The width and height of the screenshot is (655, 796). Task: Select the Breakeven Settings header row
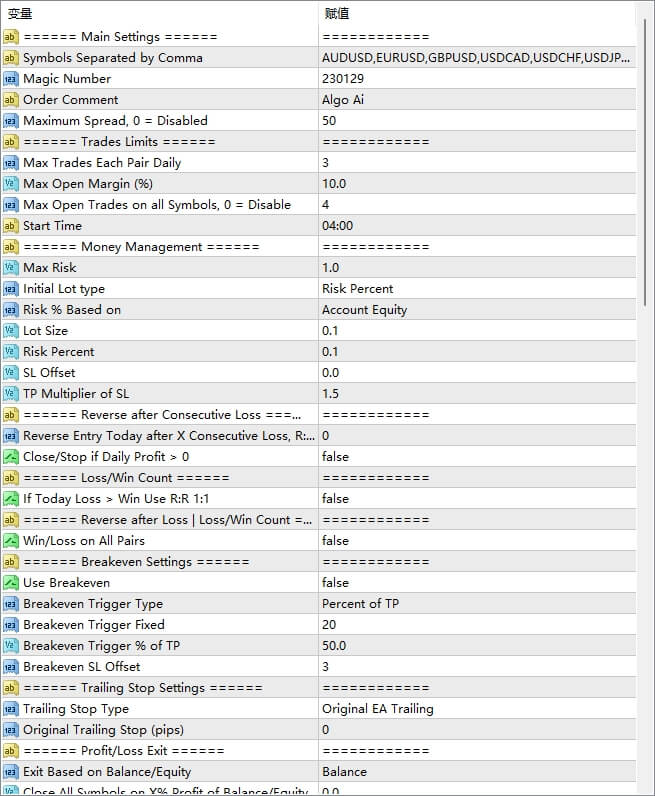(318, 561)
